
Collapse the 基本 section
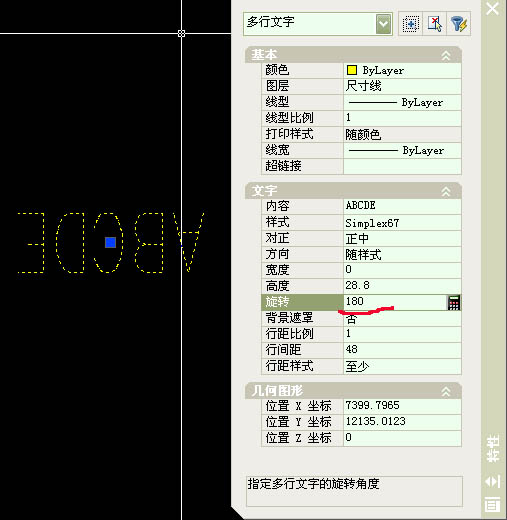pyautogui.click(x=446, y=56)
